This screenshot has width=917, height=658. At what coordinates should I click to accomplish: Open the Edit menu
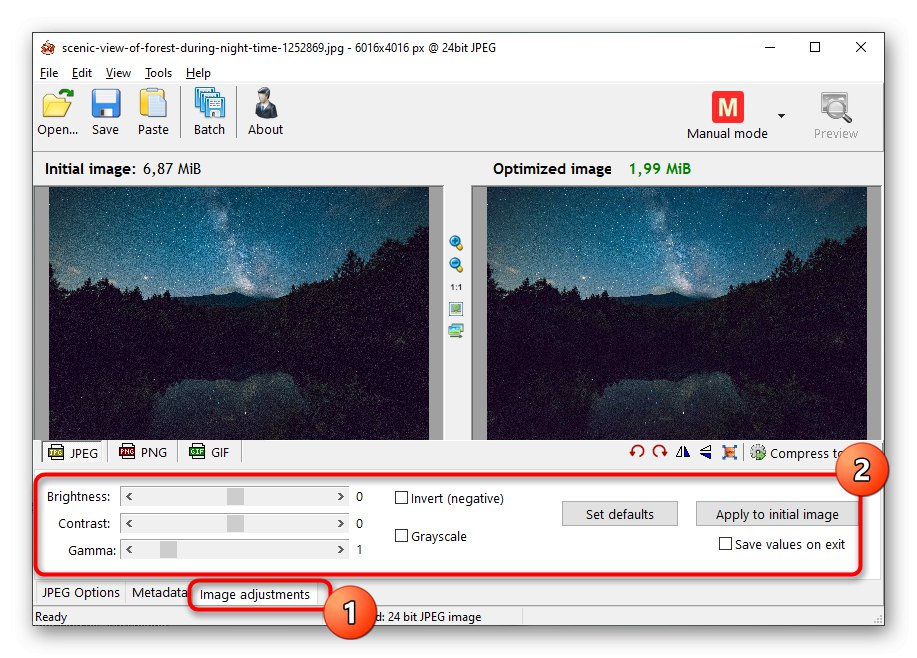coord(82,73)
